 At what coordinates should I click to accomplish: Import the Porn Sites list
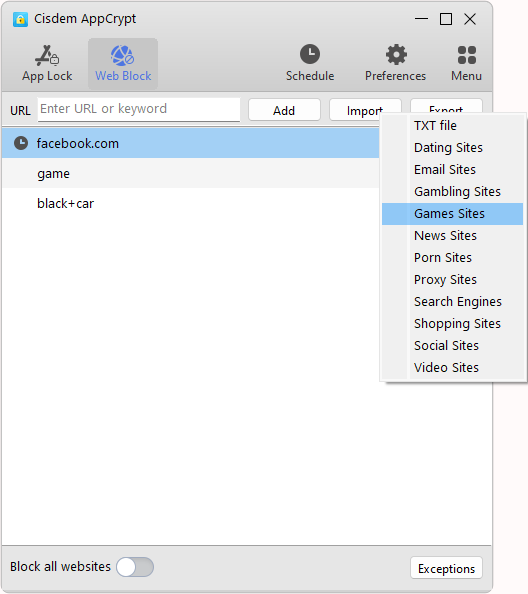click(452, 258)
